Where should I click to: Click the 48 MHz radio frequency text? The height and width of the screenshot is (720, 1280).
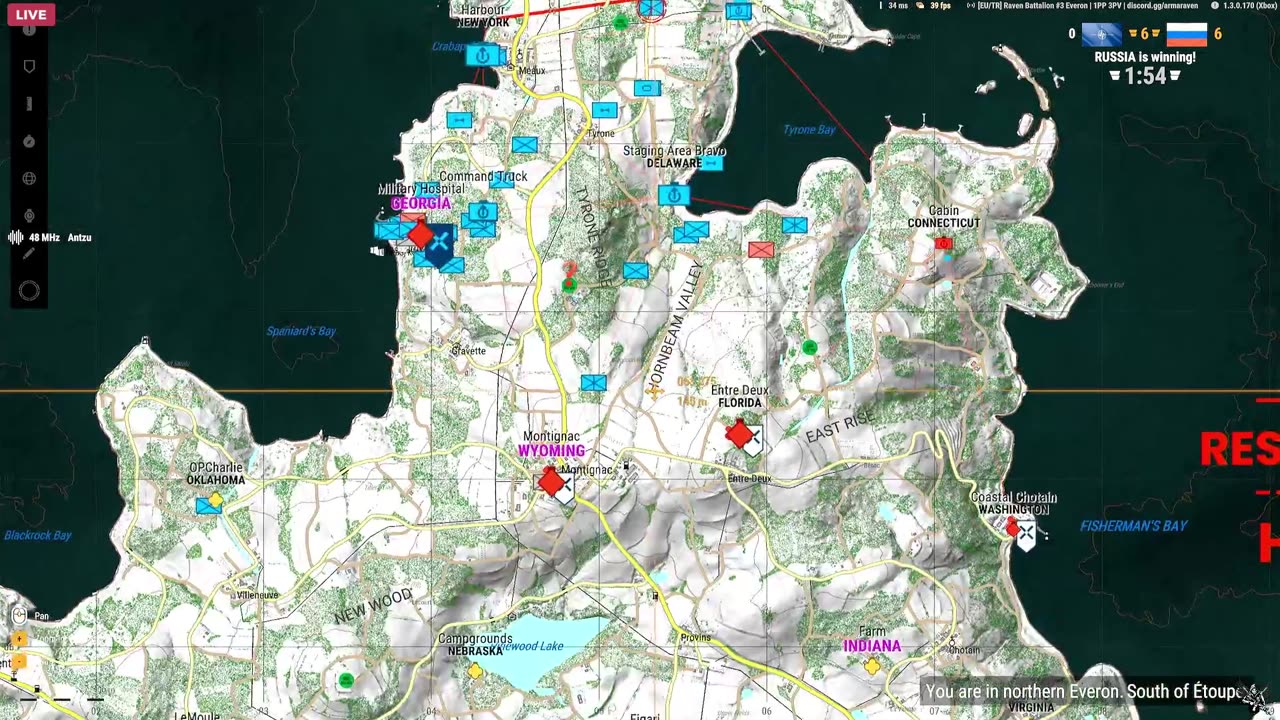point(44,238)
